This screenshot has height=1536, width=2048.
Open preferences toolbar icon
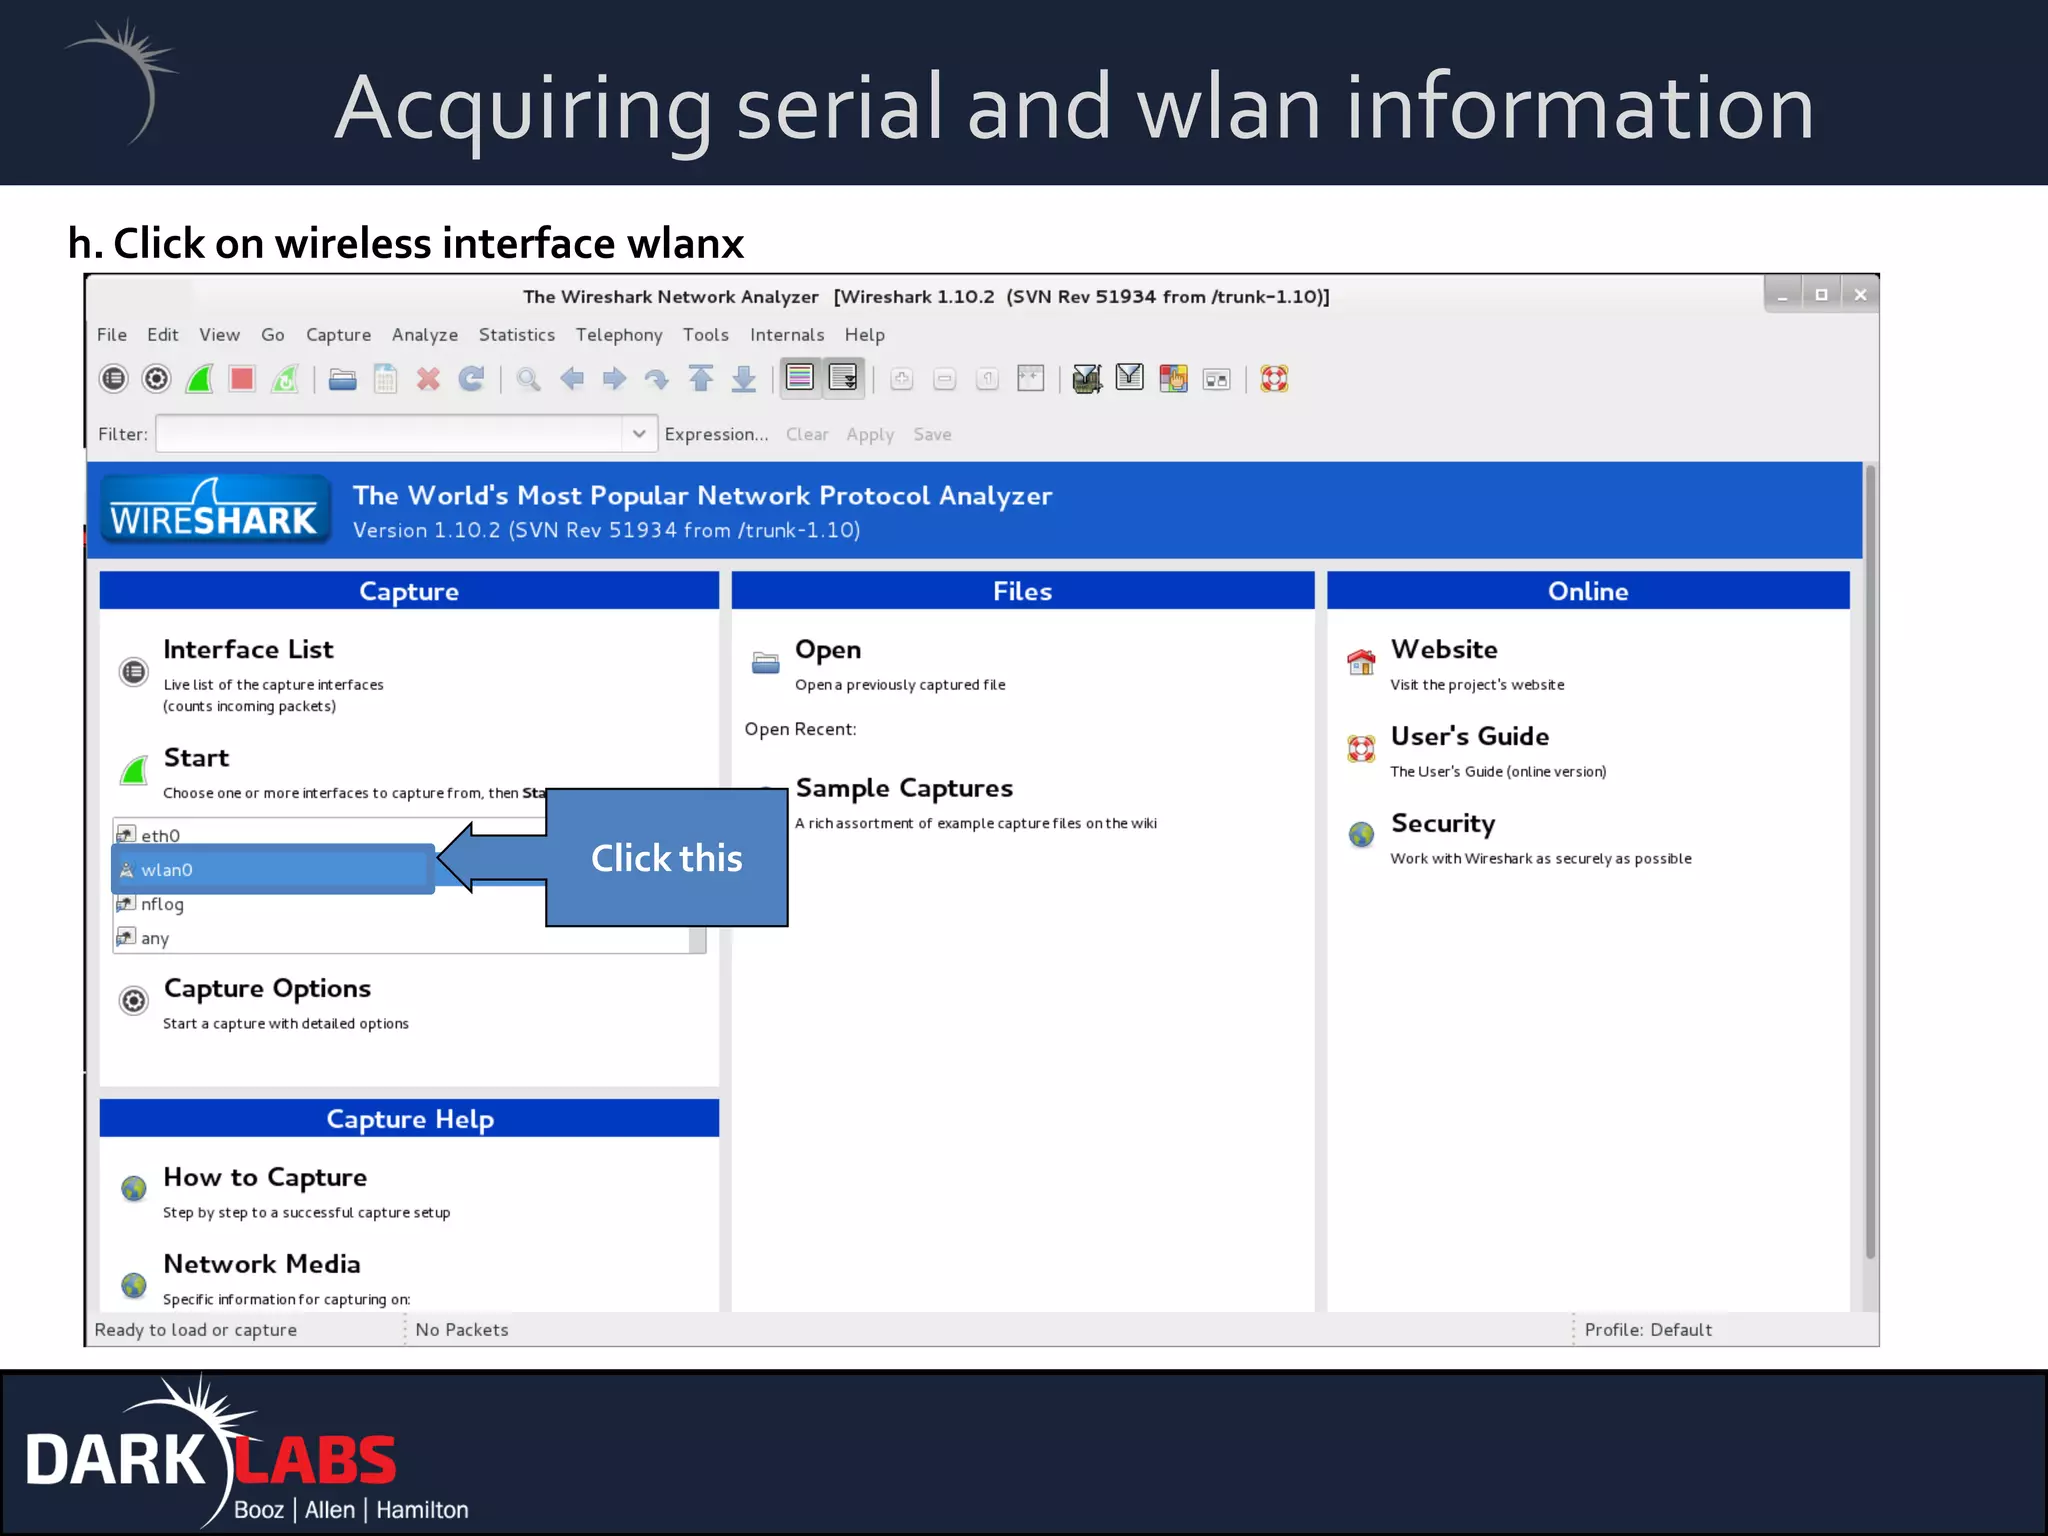[x=1216, y=379]
